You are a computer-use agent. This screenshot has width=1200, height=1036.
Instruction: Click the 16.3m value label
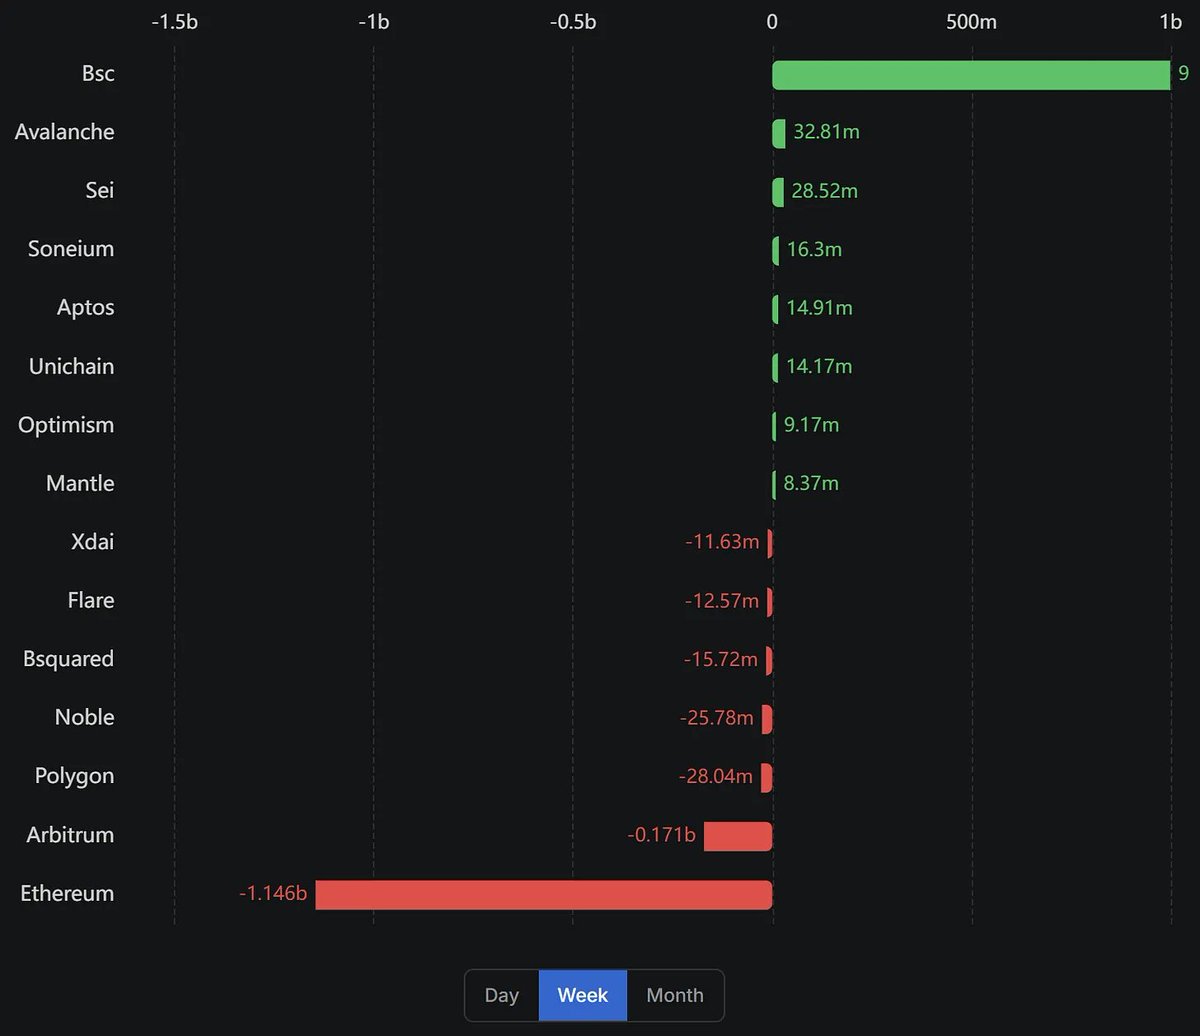[x=814, y=249]
